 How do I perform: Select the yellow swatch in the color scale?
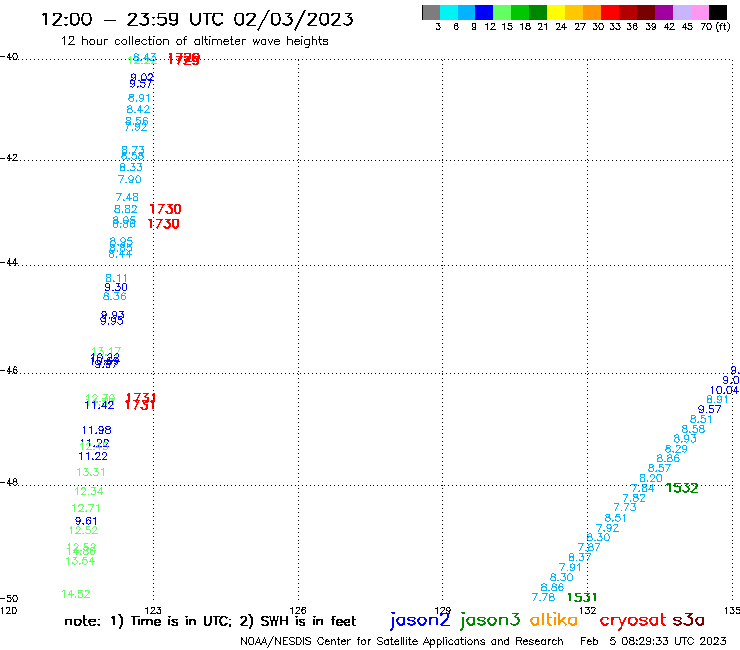click(x=556, y=12)
